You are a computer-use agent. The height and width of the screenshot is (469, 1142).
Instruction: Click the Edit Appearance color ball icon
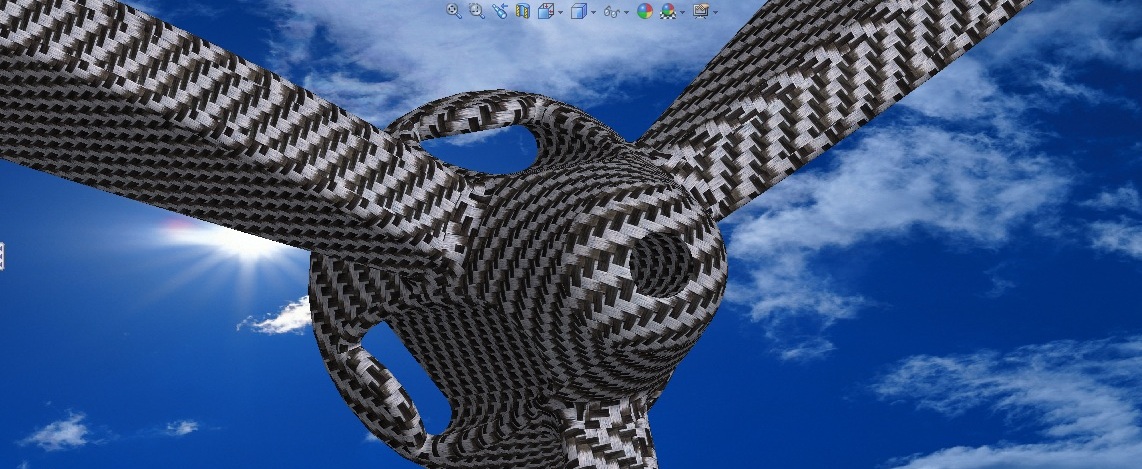(x=645, y=11)
